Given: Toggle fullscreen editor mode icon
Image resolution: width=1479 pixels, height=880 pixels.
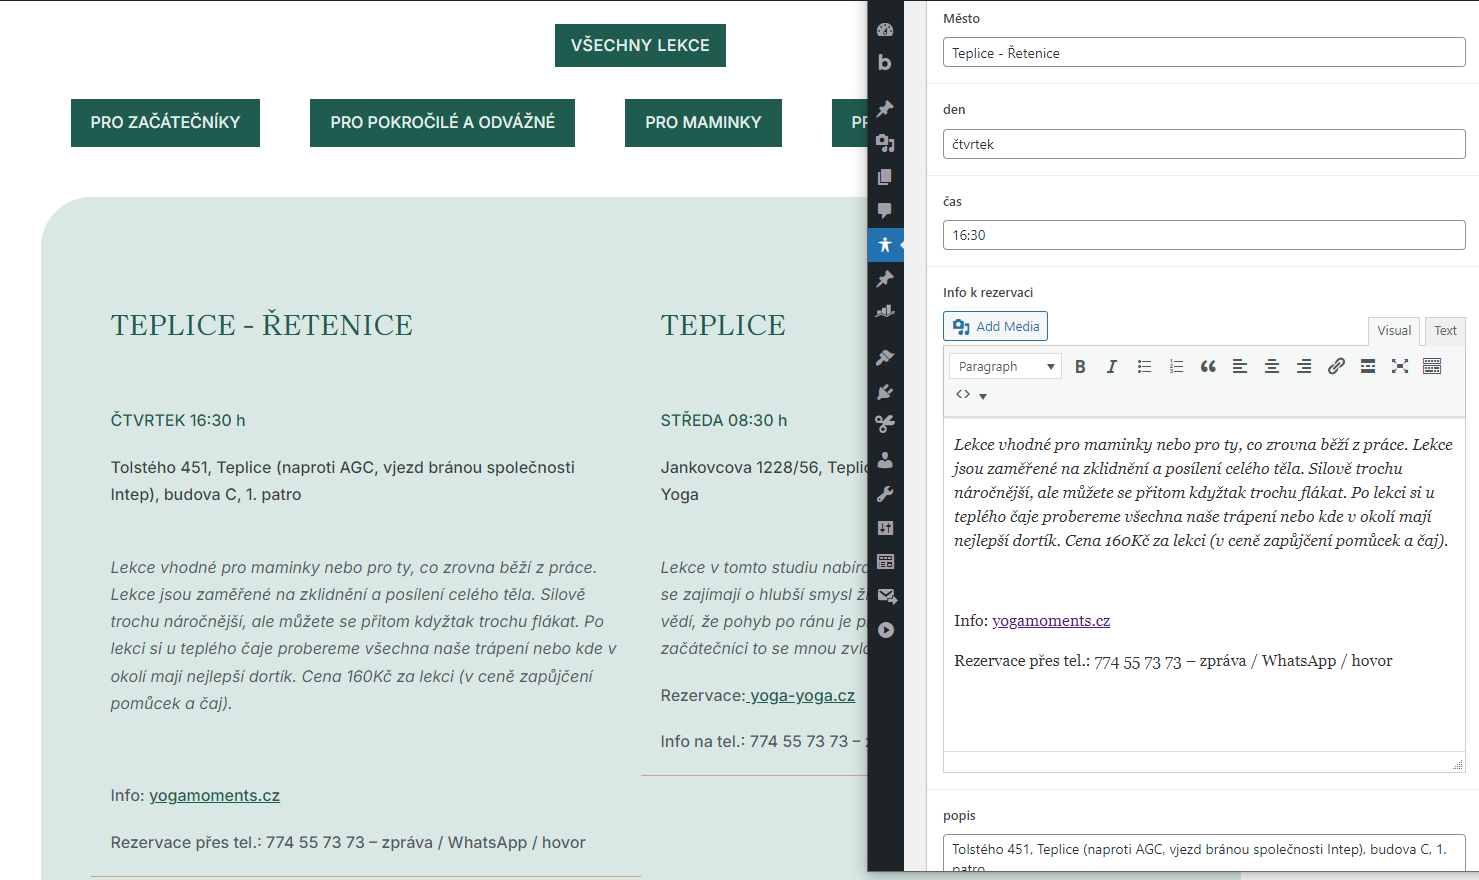Looking at the screenshot, I should (x=1400, y=367).
